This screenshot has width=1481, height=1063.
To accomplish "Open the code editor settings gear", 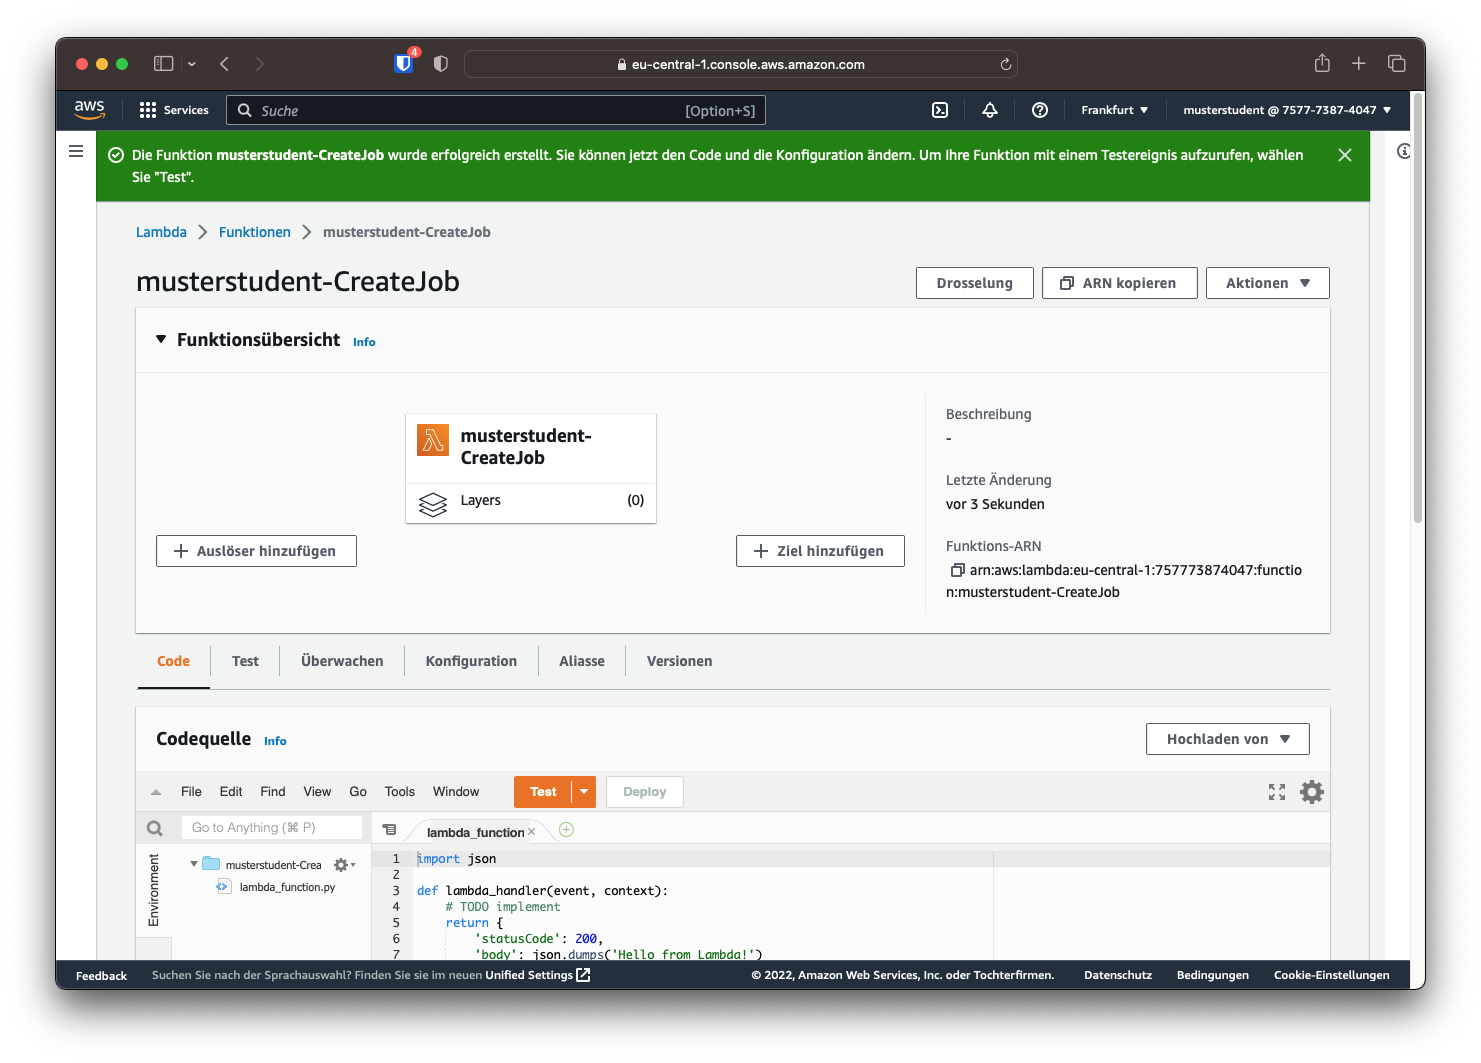I will click(x=1312, y=792).
